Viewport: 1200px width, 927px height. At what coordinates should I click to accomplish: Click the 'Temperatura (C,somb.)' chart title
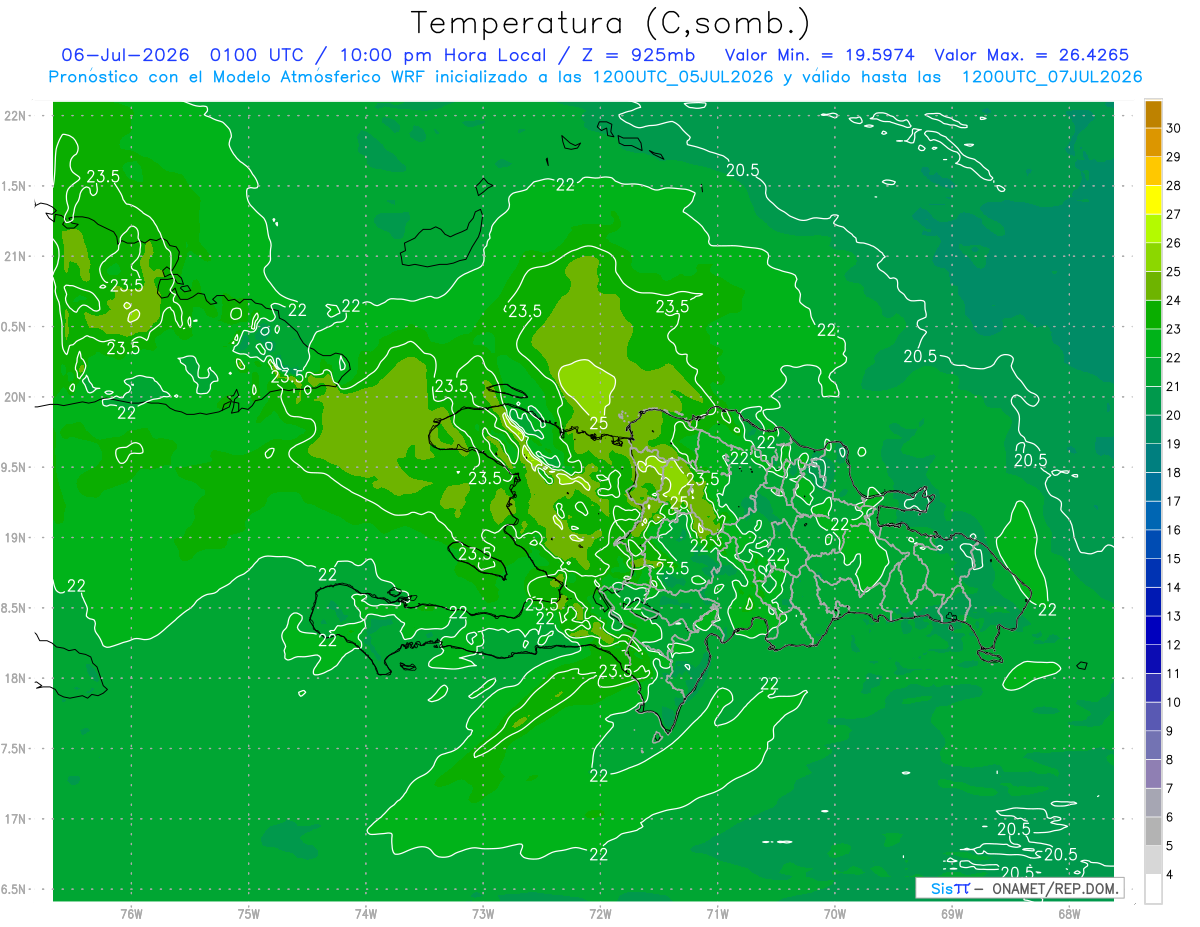(x=610, y=24)
